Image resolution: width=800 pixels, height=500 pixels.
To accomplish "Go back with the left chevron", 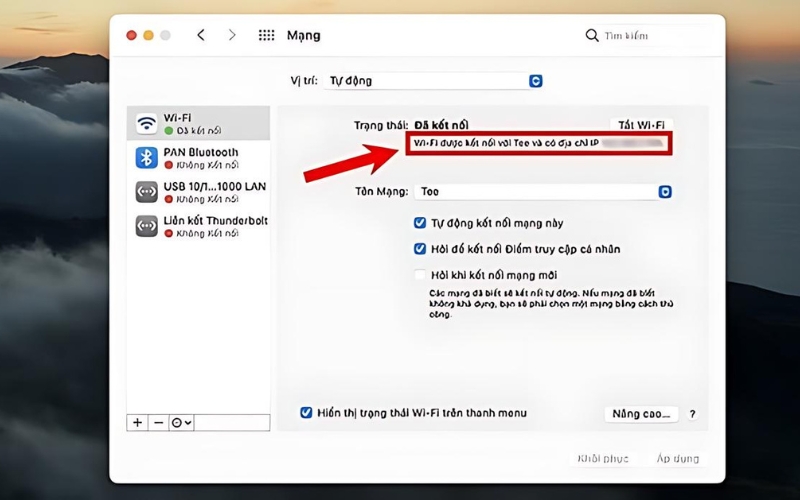I will [201, 35].
